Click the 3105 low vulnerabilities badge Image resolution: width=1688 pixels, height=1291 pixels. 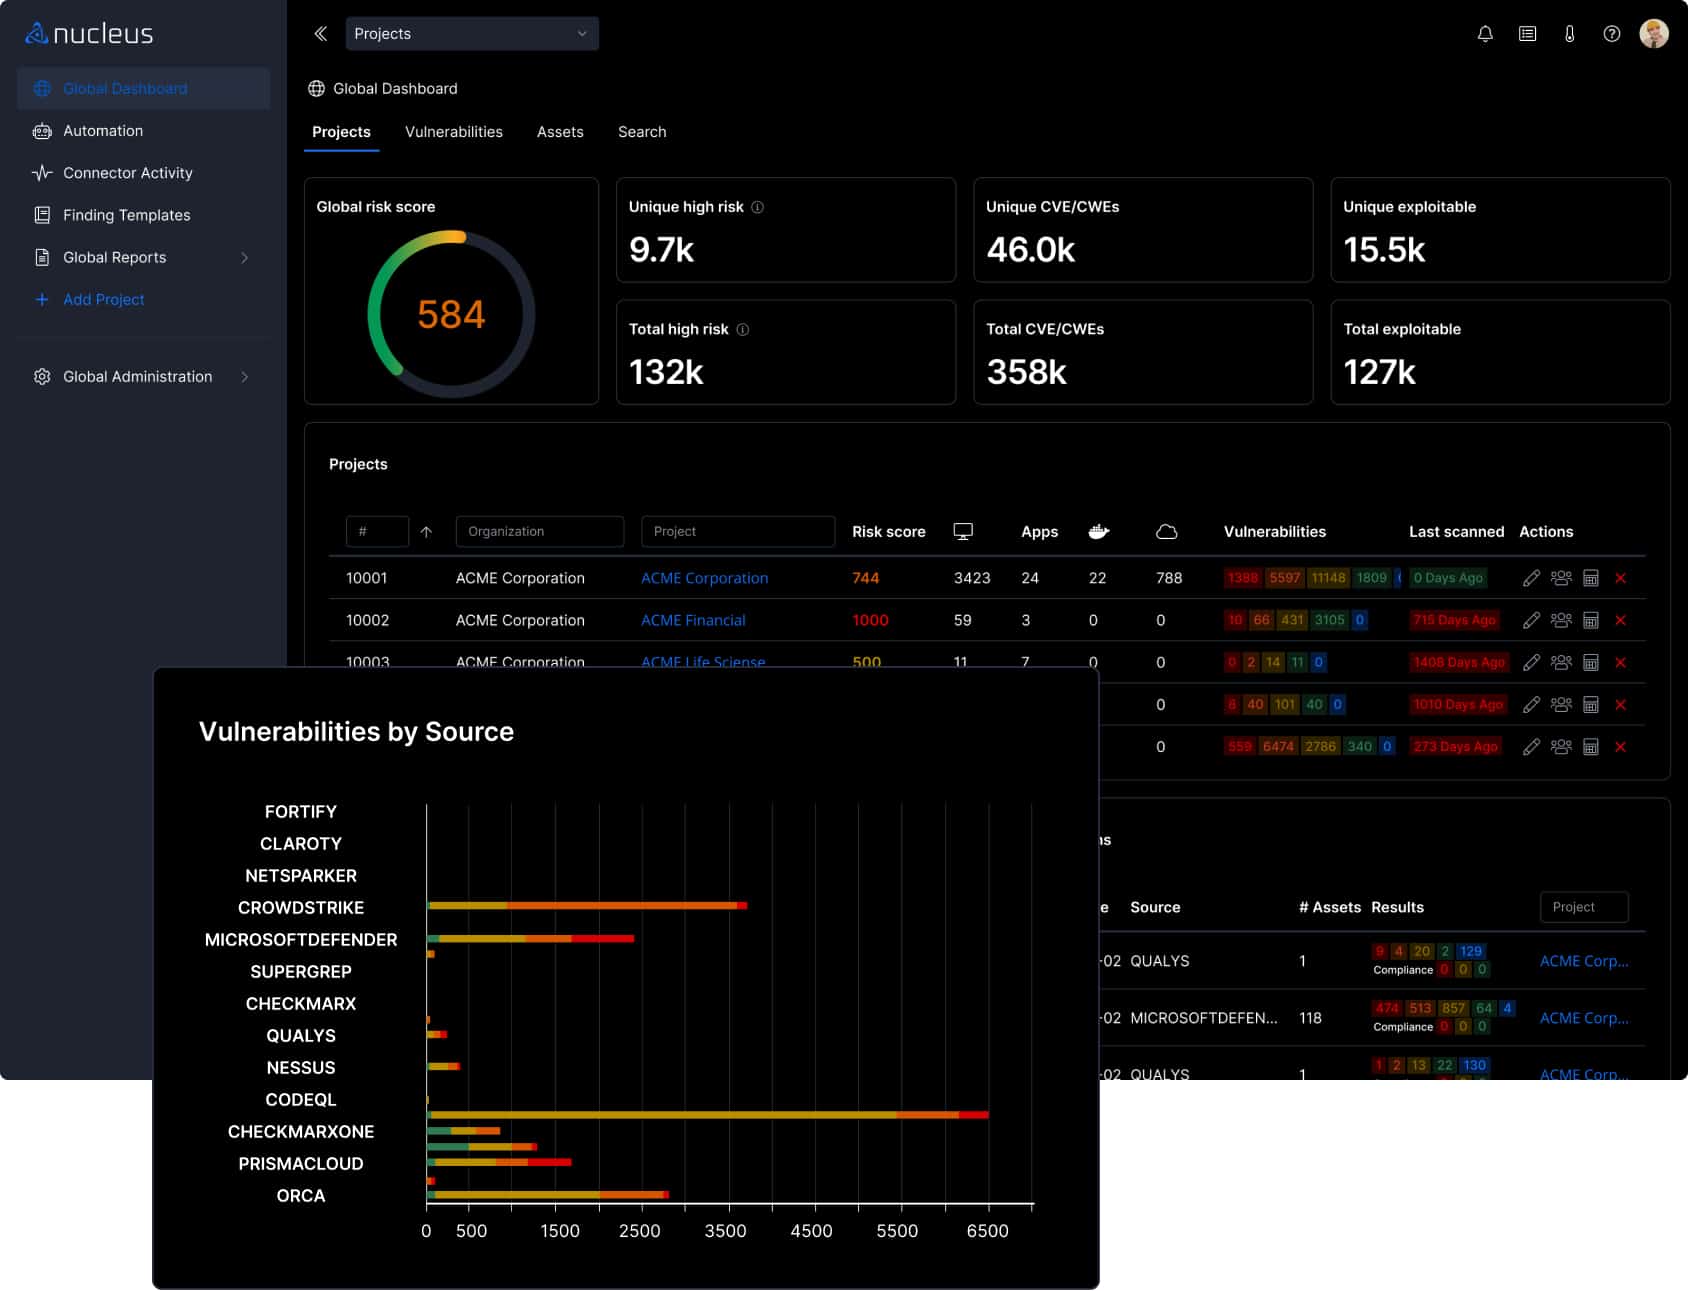(x=1329, y=620)
